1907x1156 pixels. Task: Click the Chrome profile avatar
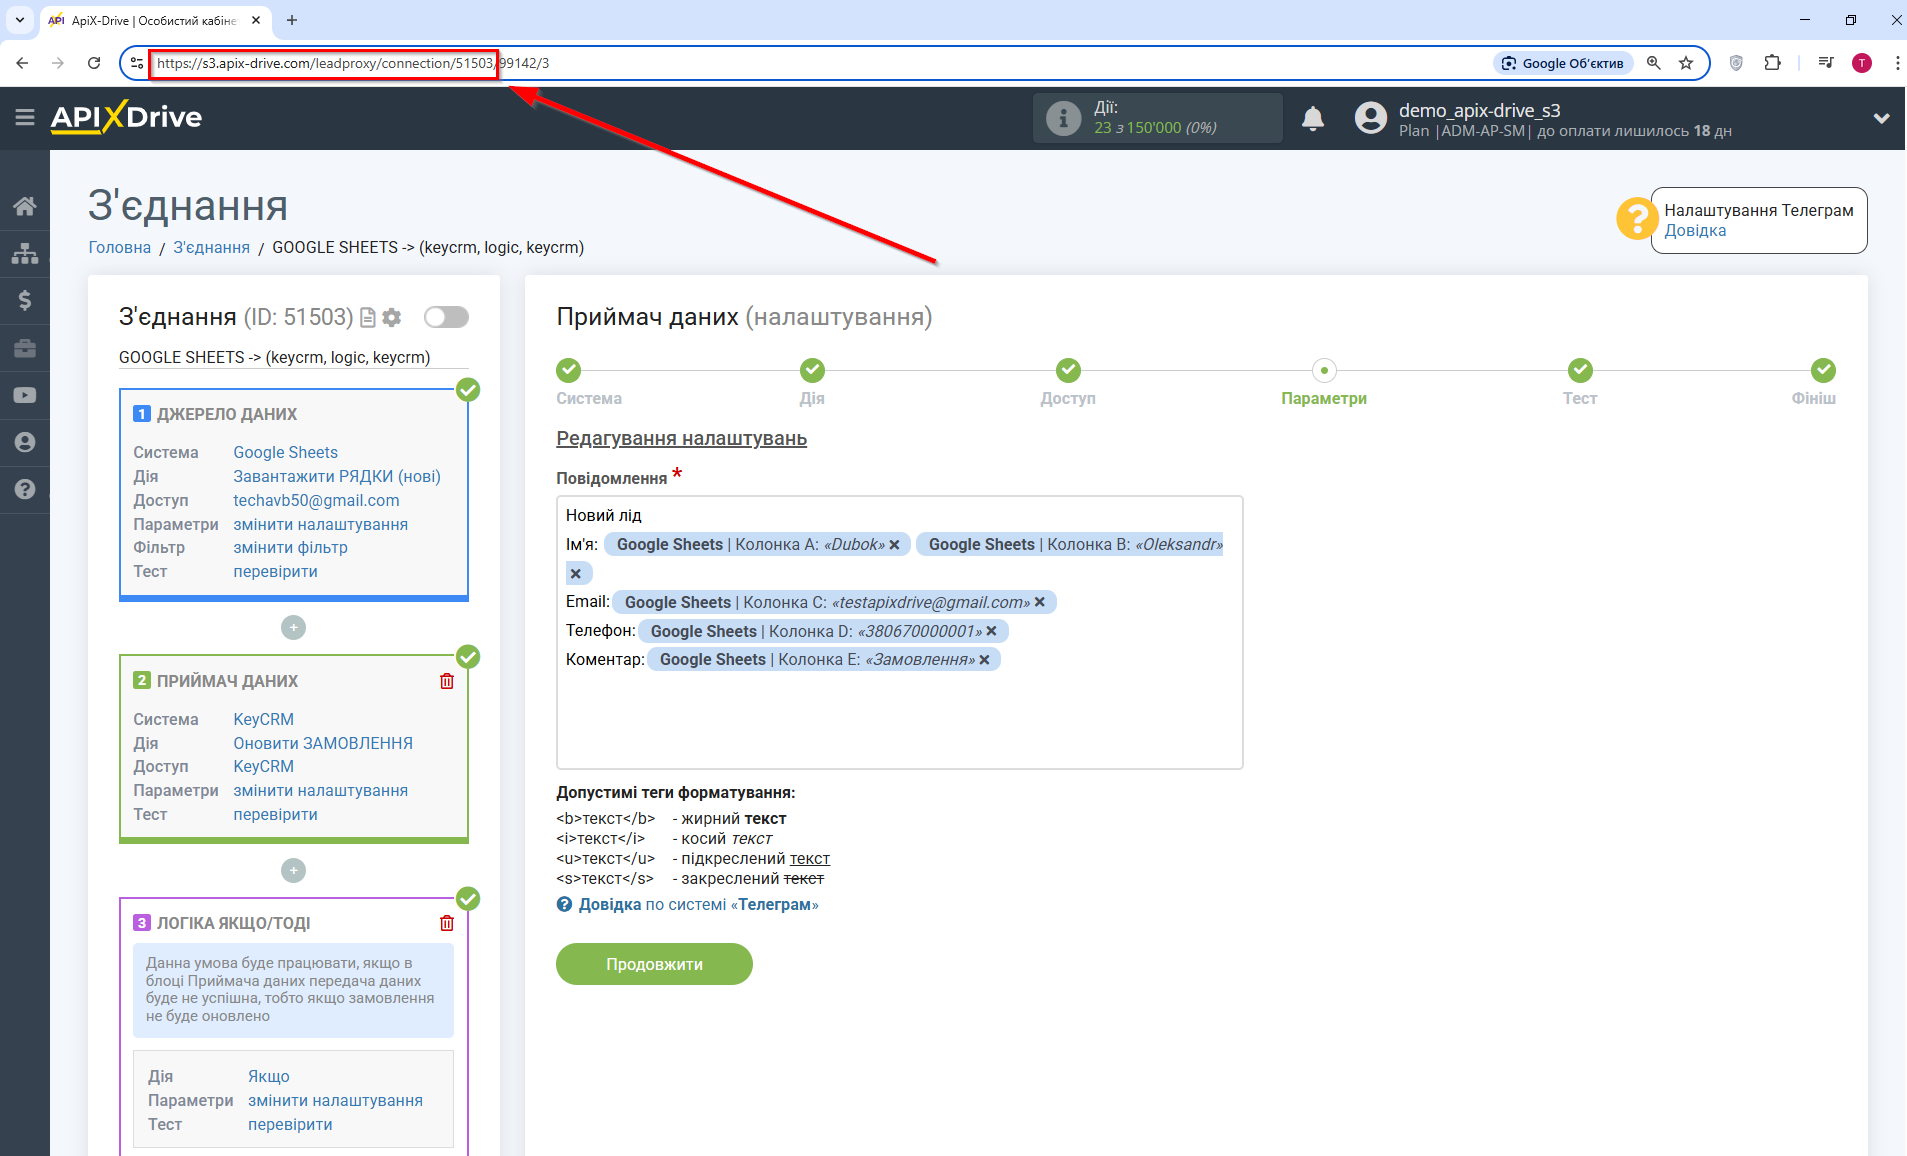coord(1862,63)
